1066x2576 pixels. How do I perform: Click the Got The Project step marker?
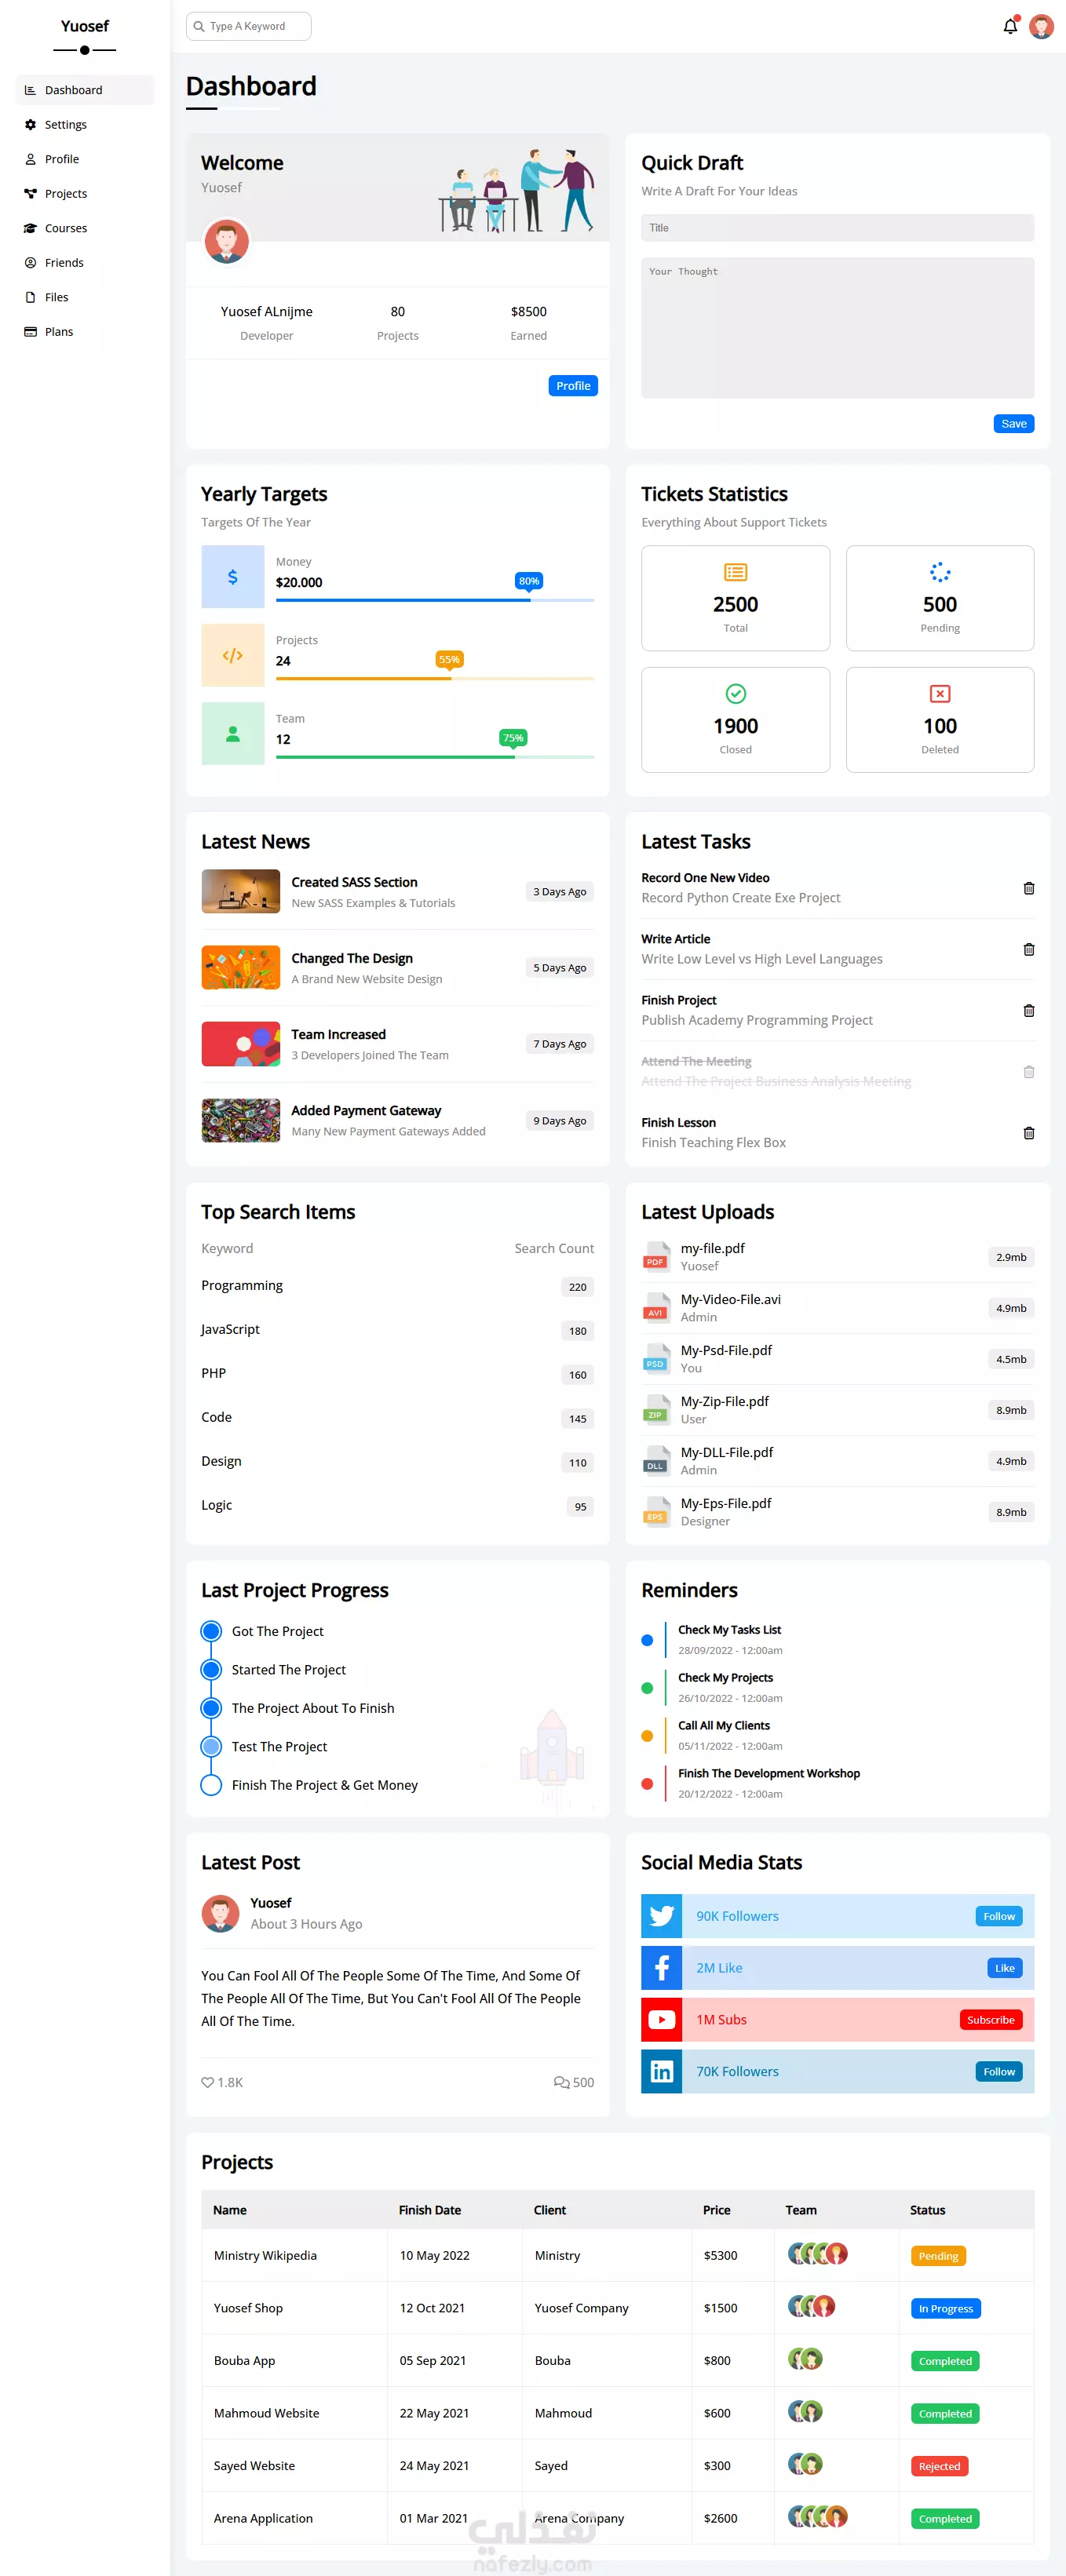point(211,1631)
